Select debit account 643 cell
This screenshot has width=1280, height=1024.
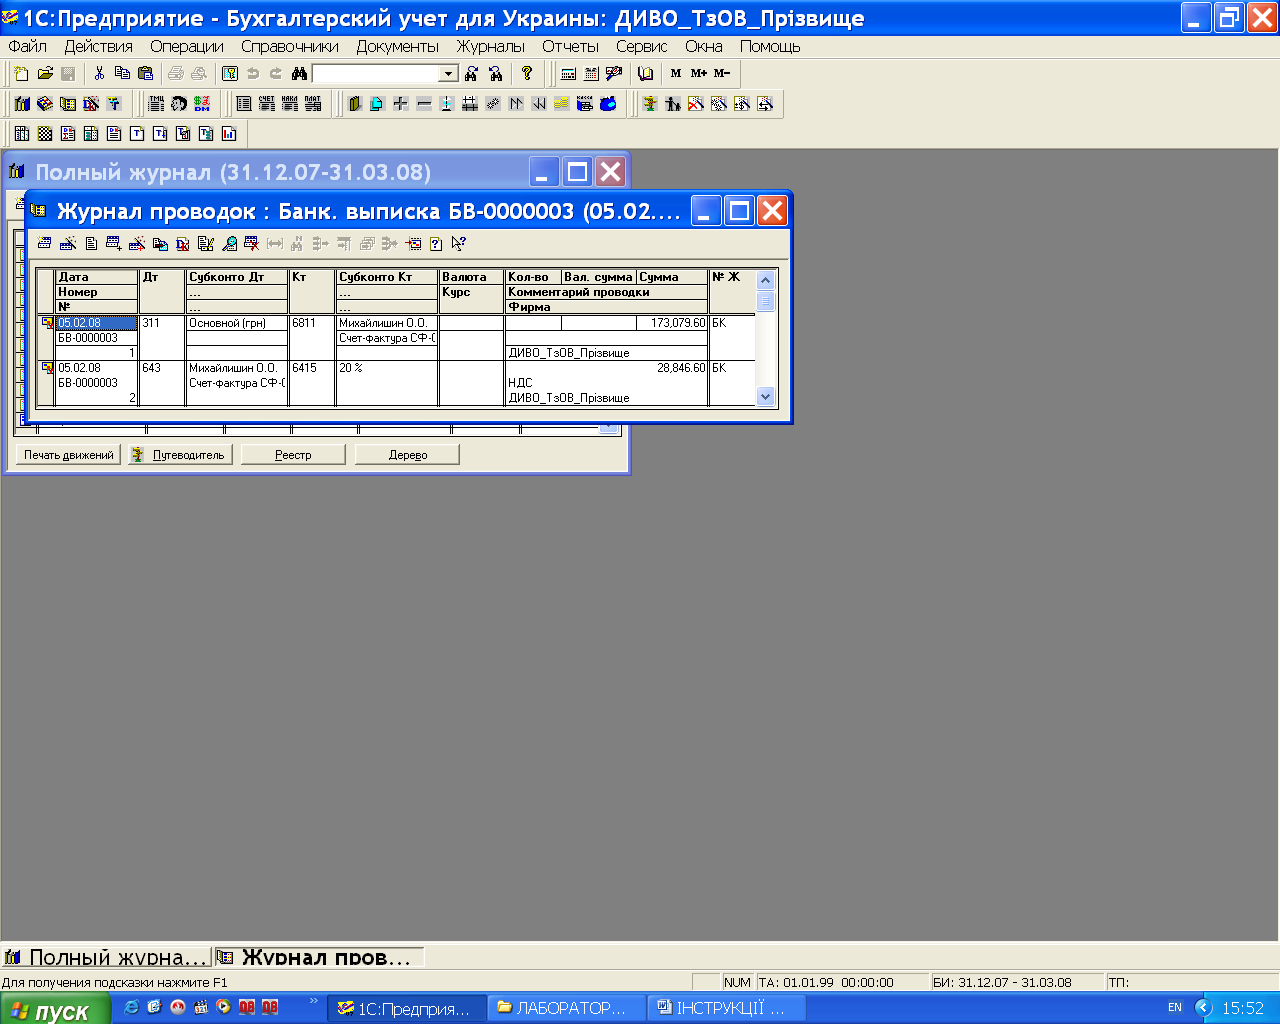tap(162, 383)
